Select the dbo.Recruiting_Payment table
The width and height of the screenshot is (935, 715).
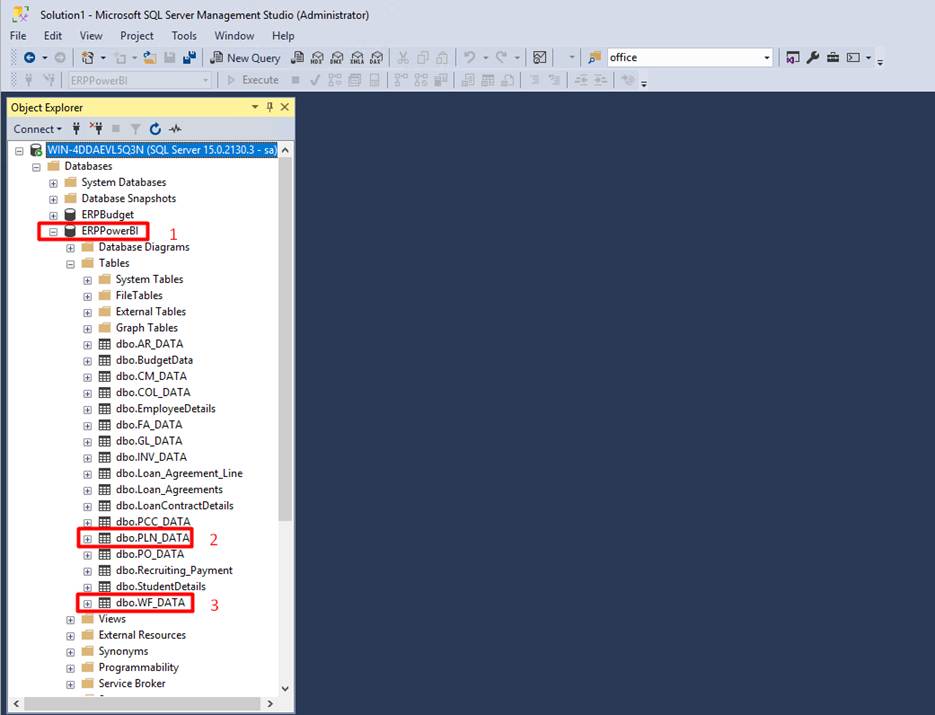(x=174, y=570)
